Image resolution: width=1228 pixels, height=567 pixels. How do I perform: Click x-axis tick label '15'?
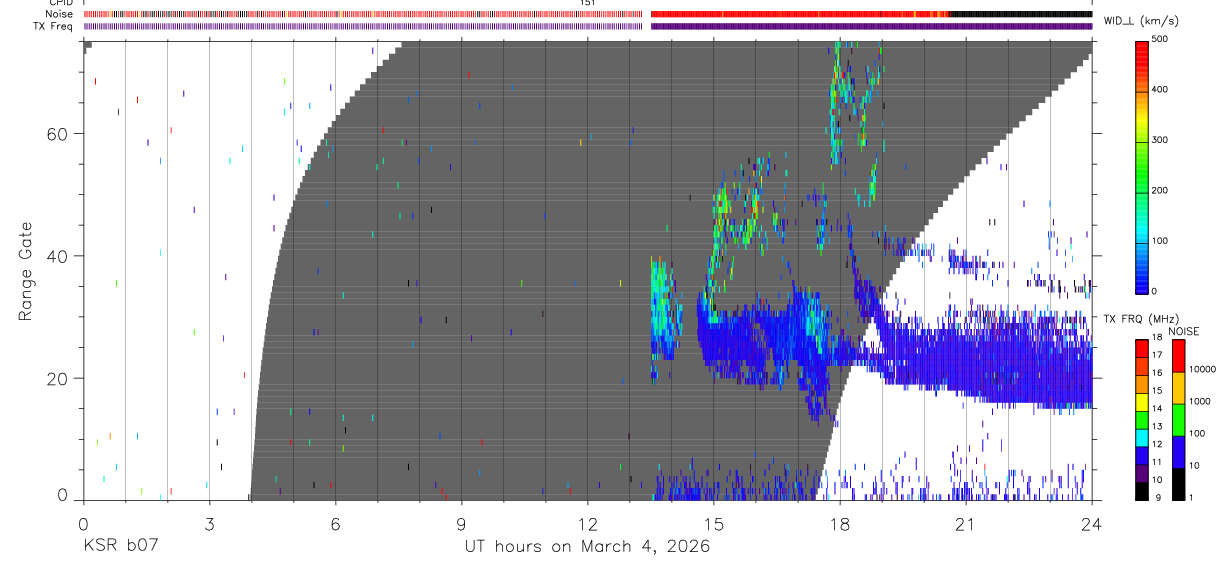pos(714,523)
